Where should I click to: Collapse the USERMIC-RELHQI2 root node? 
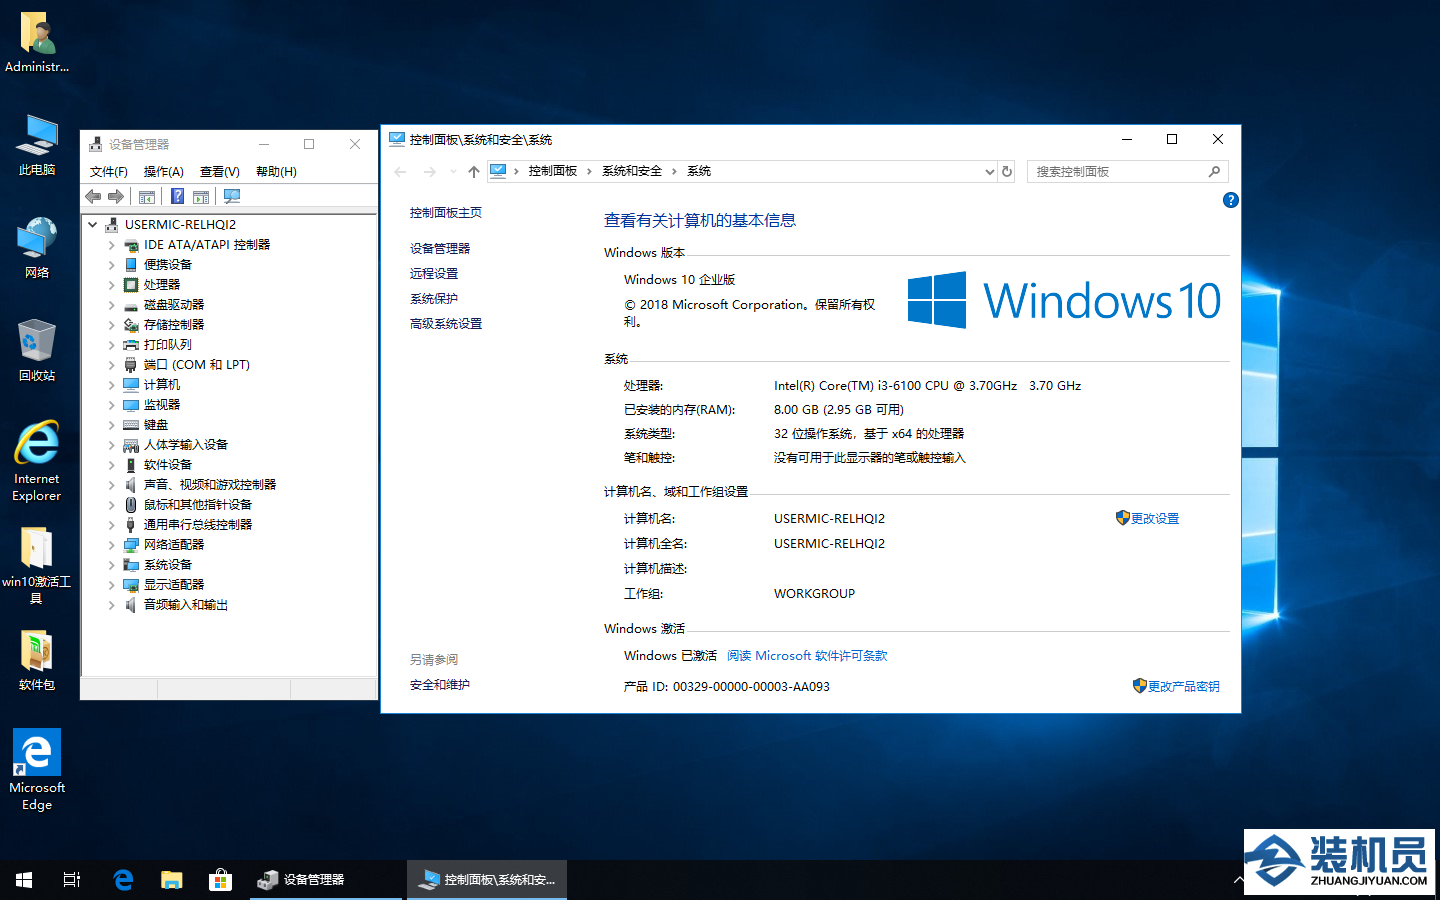[x=93, y=225]
